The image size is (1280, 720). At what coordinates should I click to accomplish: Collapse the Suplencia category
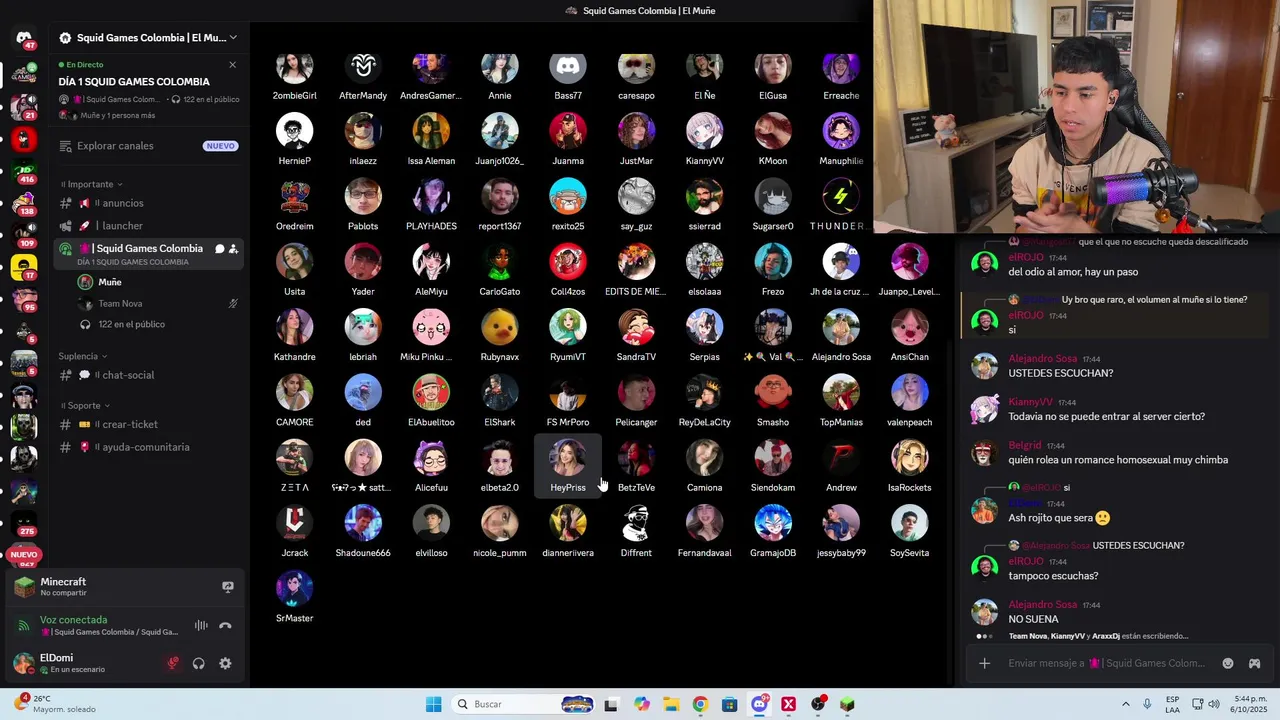pyautogui.click(x=83, y=356)
